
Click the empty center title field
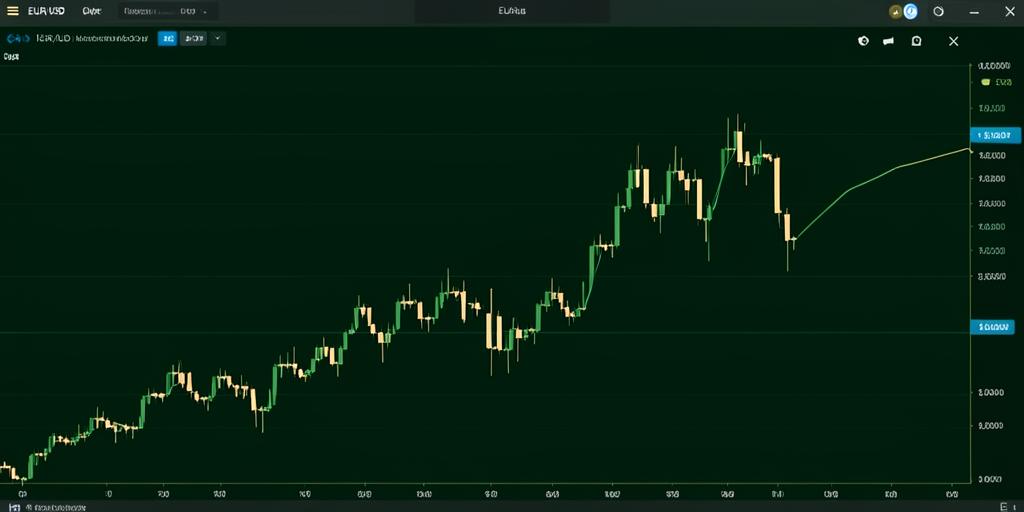[x=512, y=11]
